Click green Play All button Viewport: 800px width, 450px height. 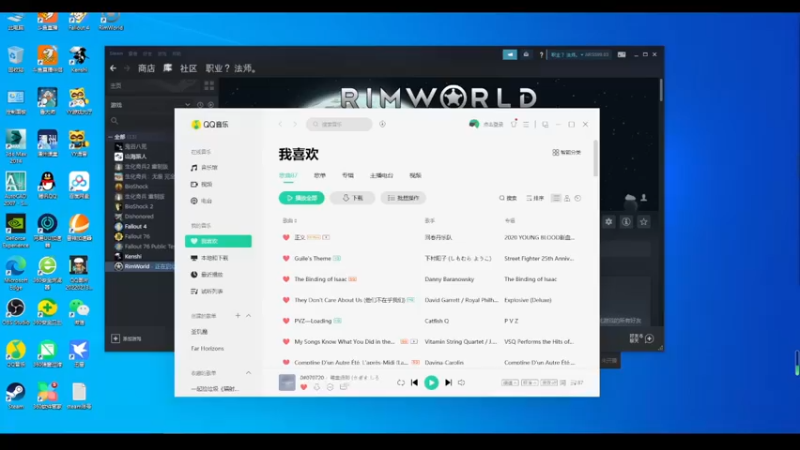[x=302, y=198]
